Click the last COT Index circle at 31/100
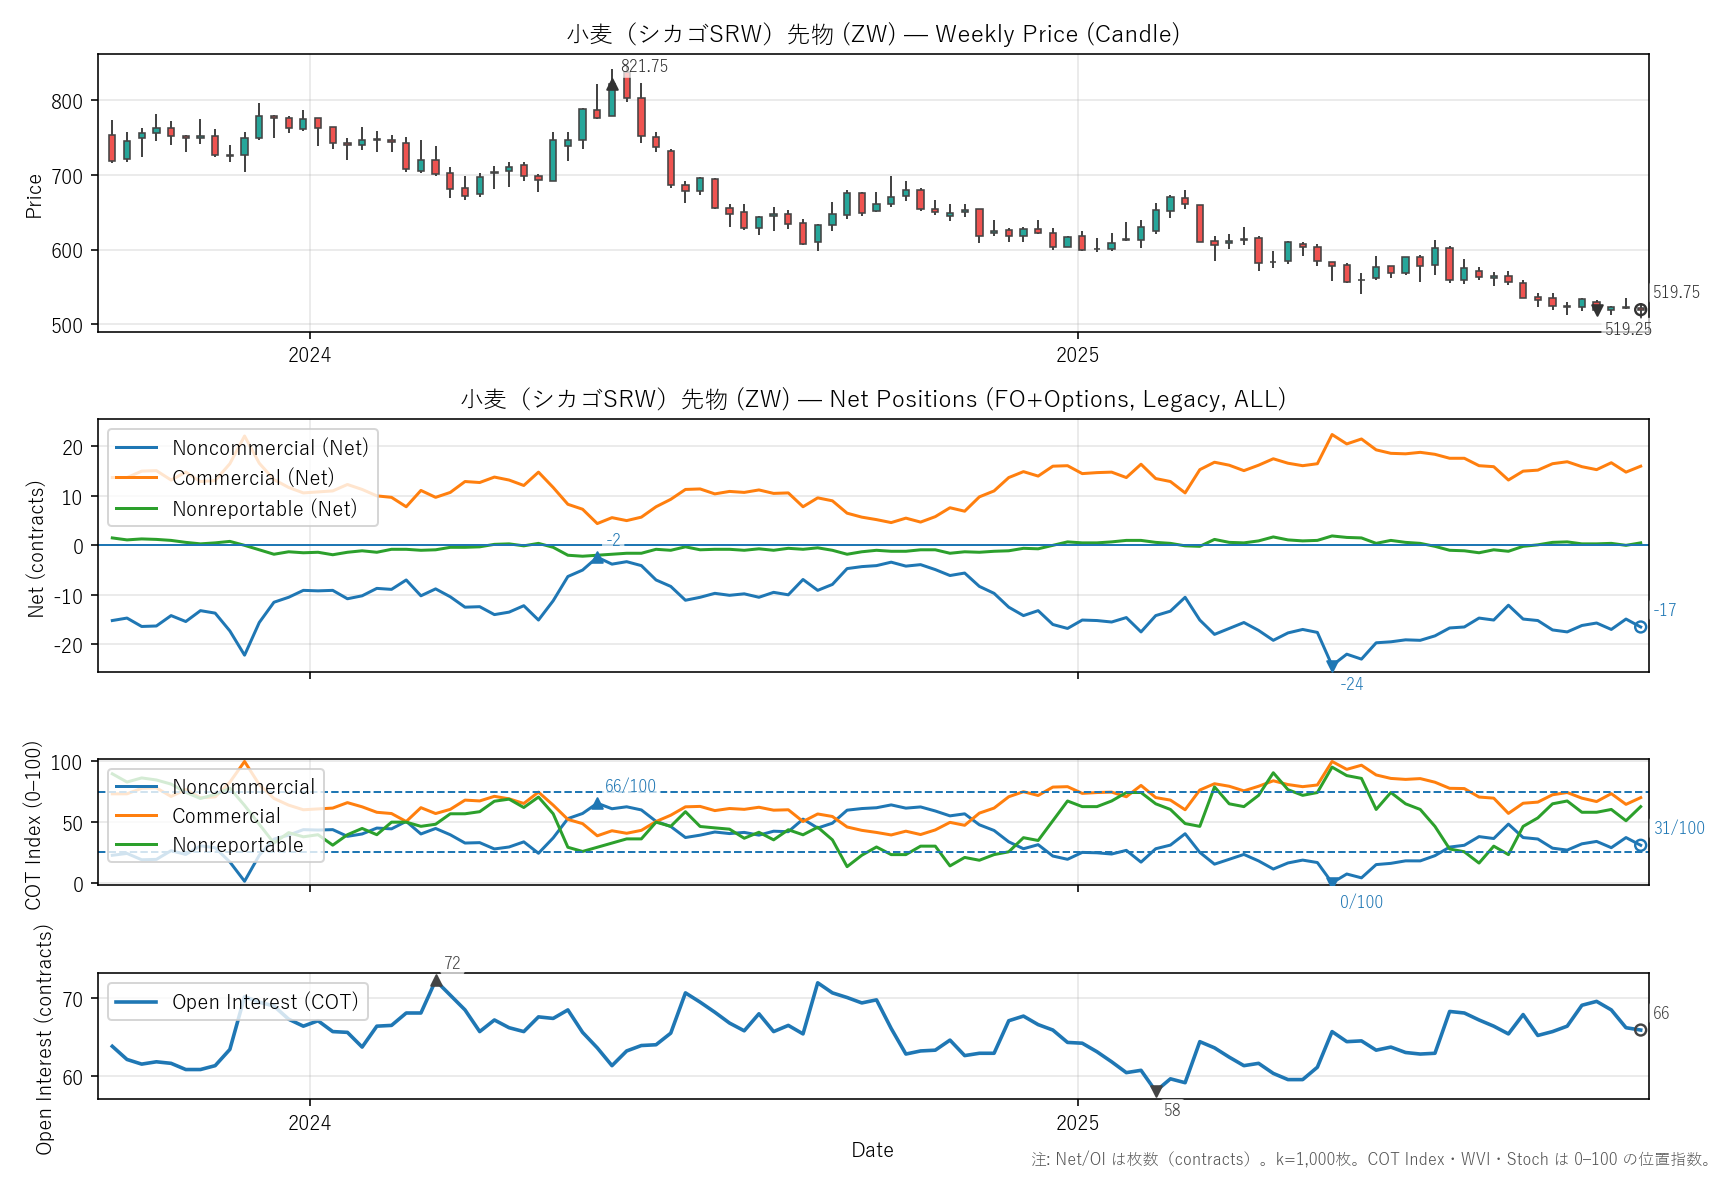 pyautogui.click(x=1641, y=845)
